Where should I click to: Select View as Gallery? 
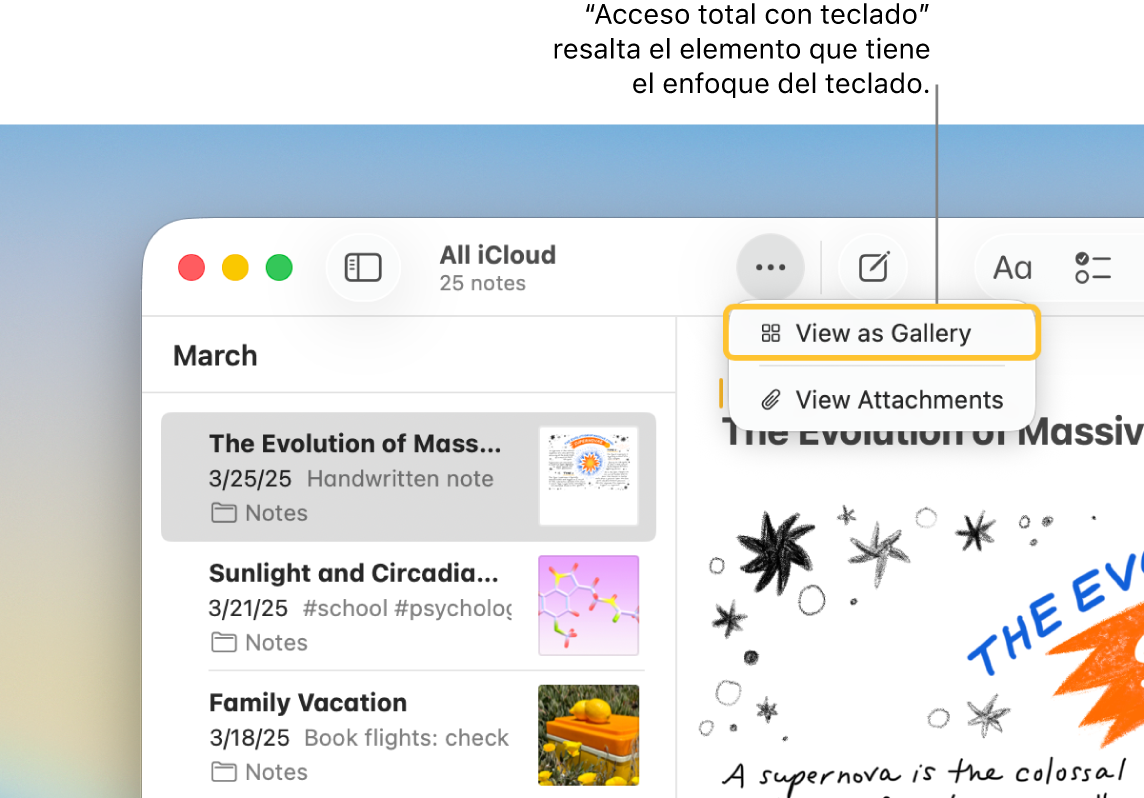pyautogui.click(x=883, y=333)
